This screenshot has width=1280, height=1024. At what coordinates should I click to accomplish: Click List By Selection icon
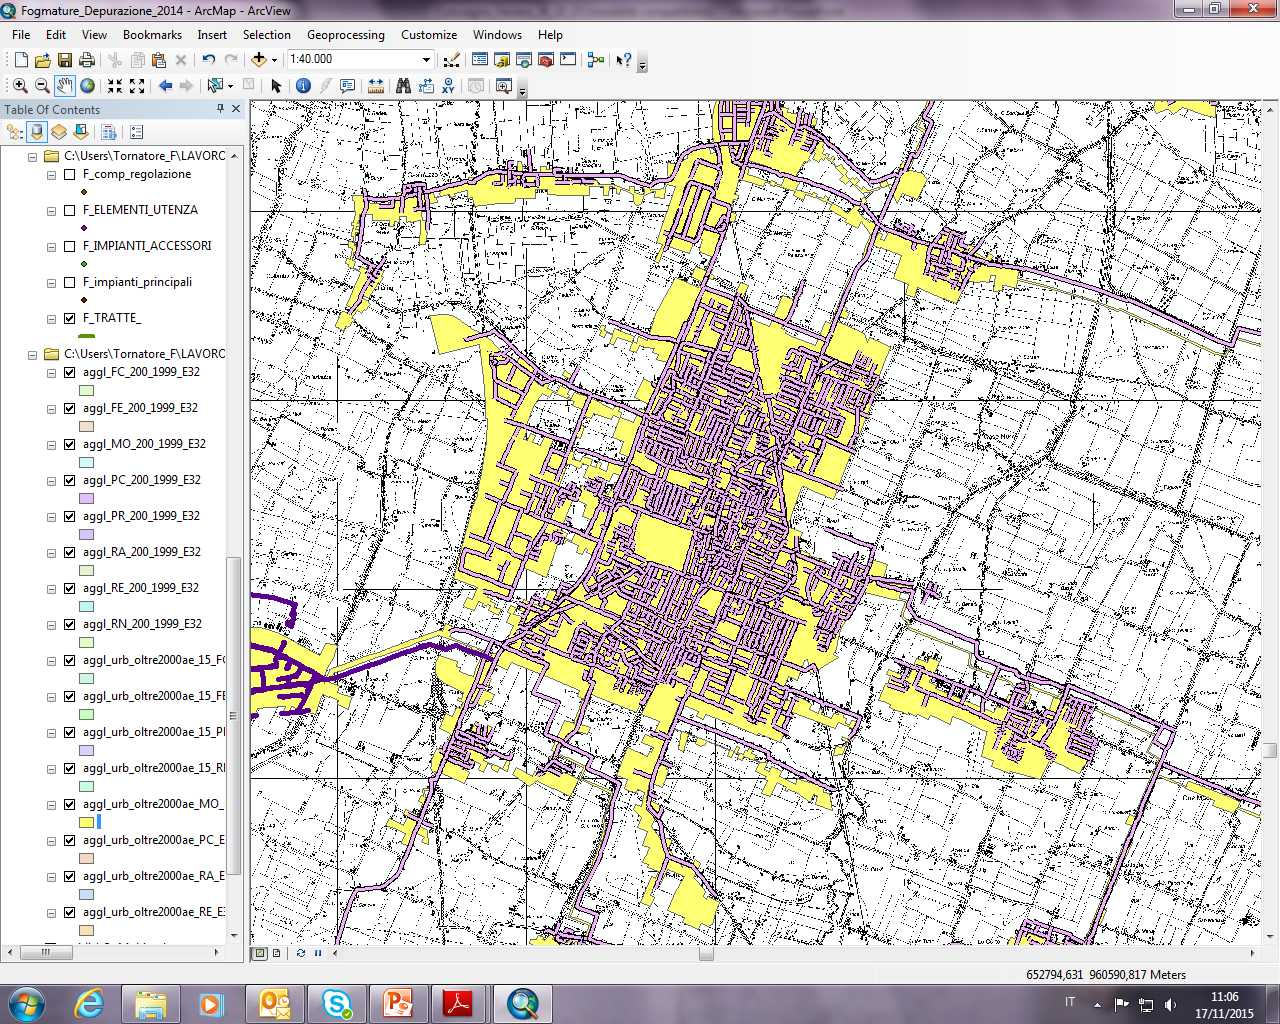click(82, 132)
